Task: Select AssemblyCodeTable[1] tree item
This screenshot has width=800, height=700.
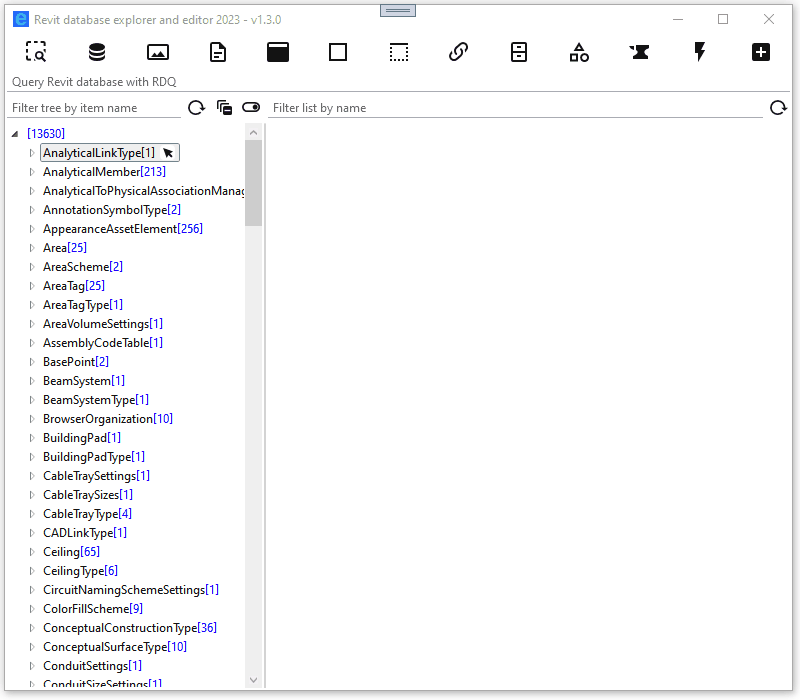Action: point(103,343)
